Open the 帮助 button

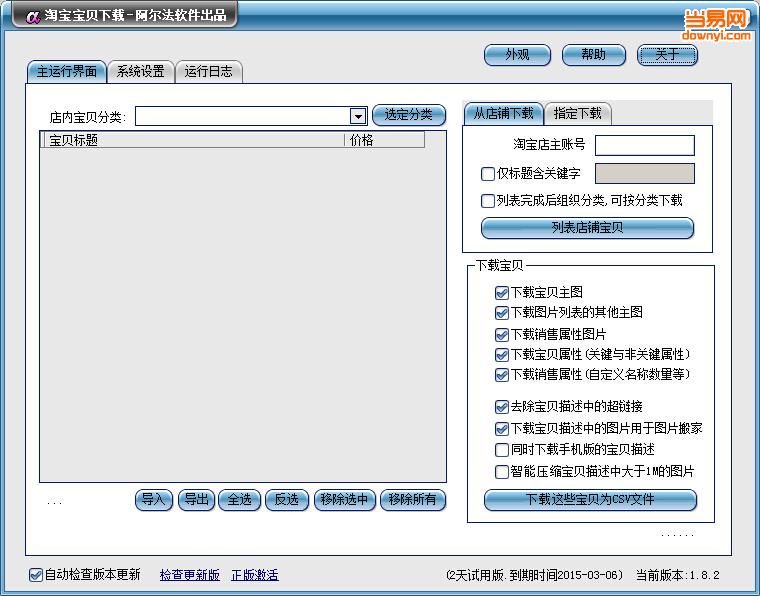594,55
